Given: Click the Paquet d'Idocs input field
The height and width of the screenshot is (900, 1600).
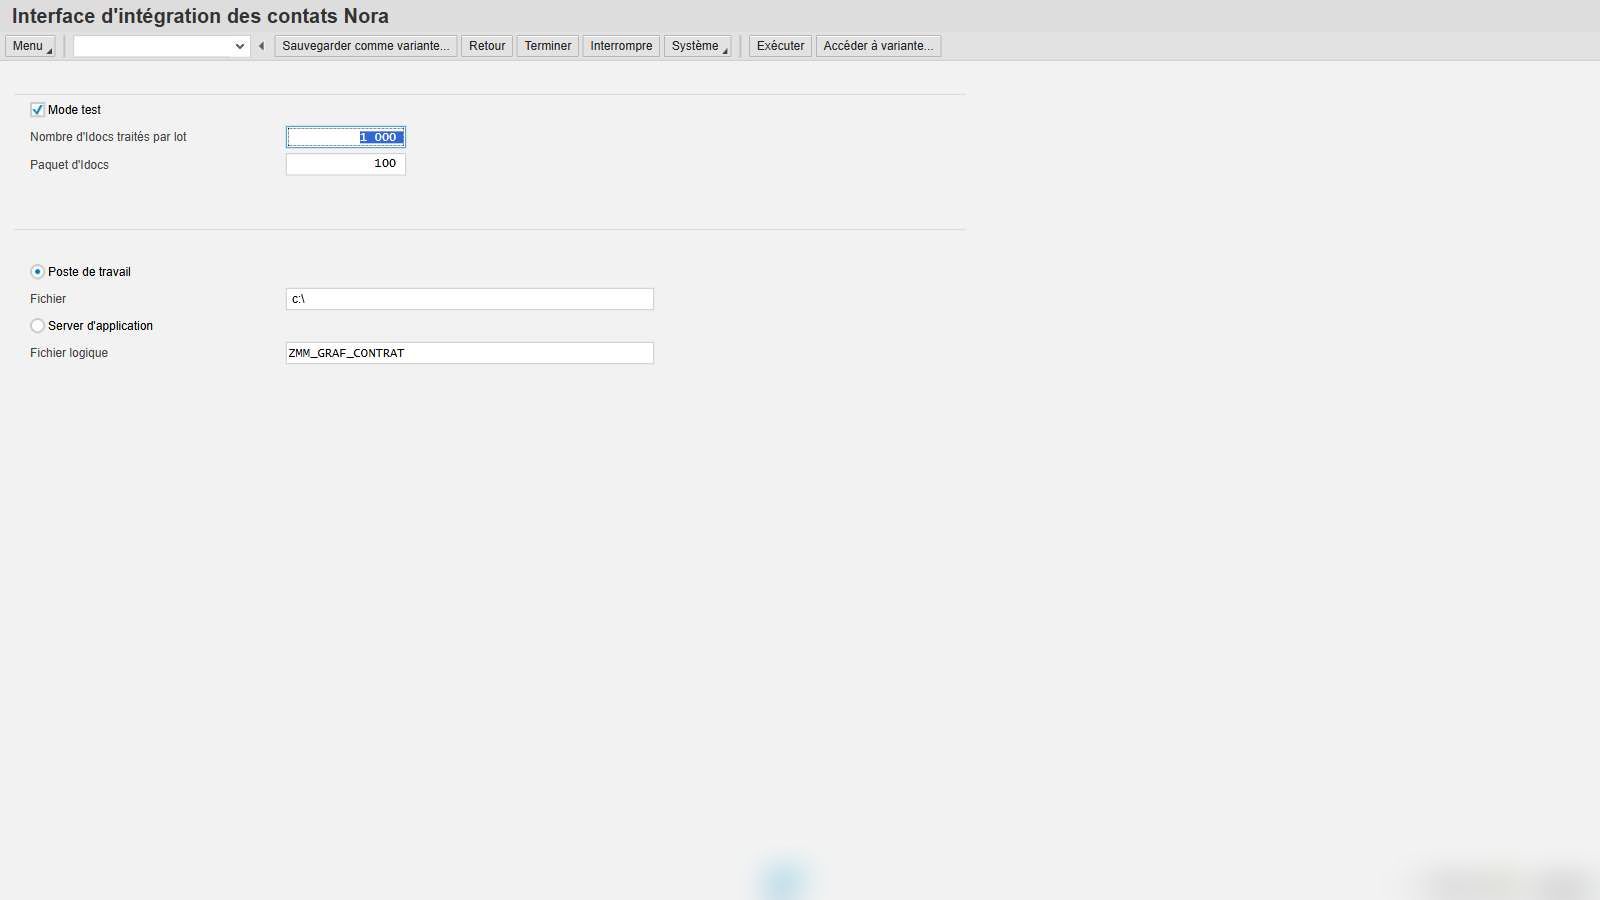Looking at the screenshot, I should pos(346,164).
